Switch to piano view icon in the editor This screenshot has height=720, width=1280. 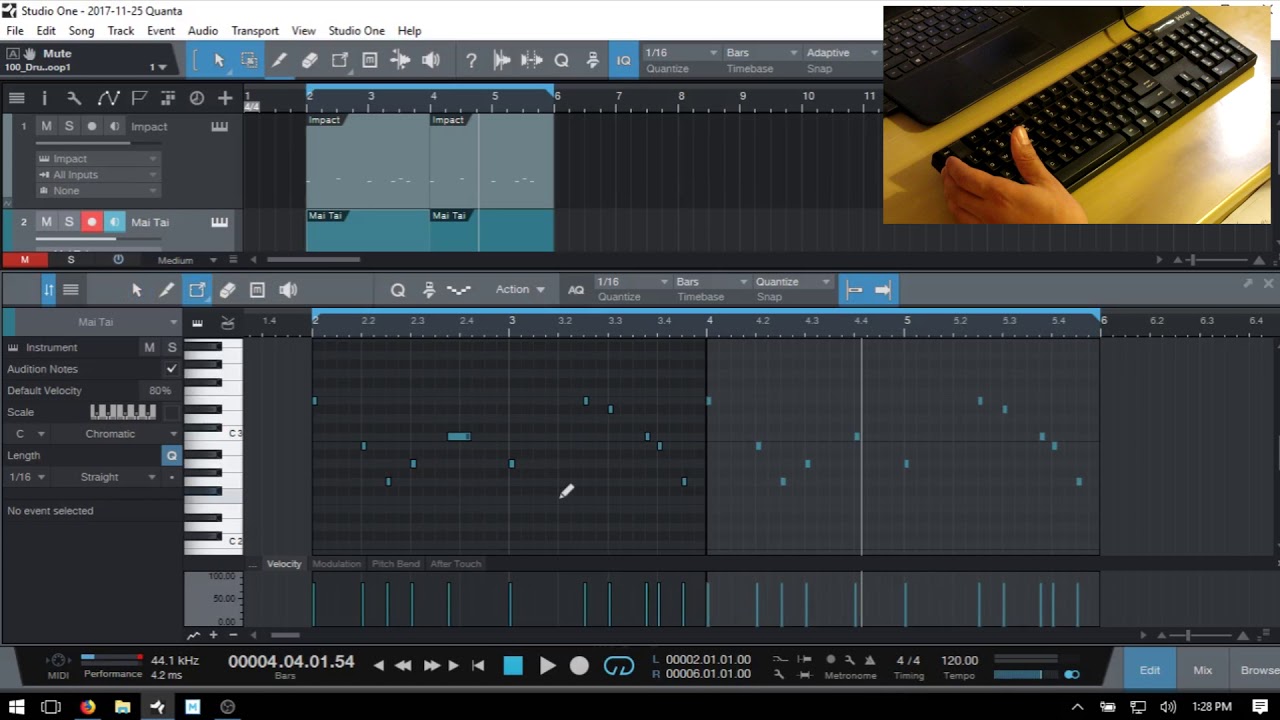[198, 322]
